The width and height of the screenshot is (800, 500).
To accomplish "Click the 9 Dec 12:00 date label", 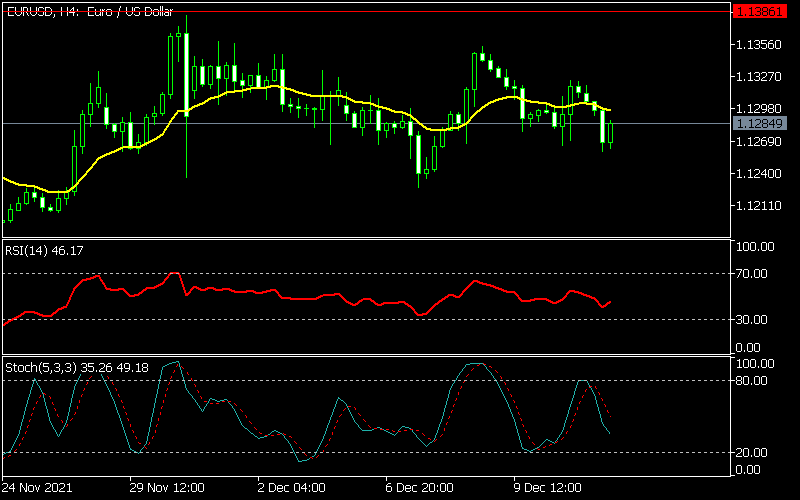I will (547, 487).
